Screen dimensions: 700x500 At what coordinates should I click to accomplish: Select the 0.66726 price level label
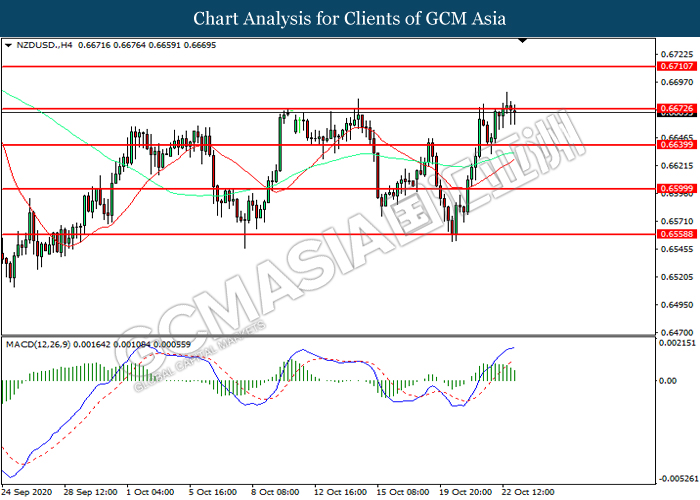pos(677,108)
